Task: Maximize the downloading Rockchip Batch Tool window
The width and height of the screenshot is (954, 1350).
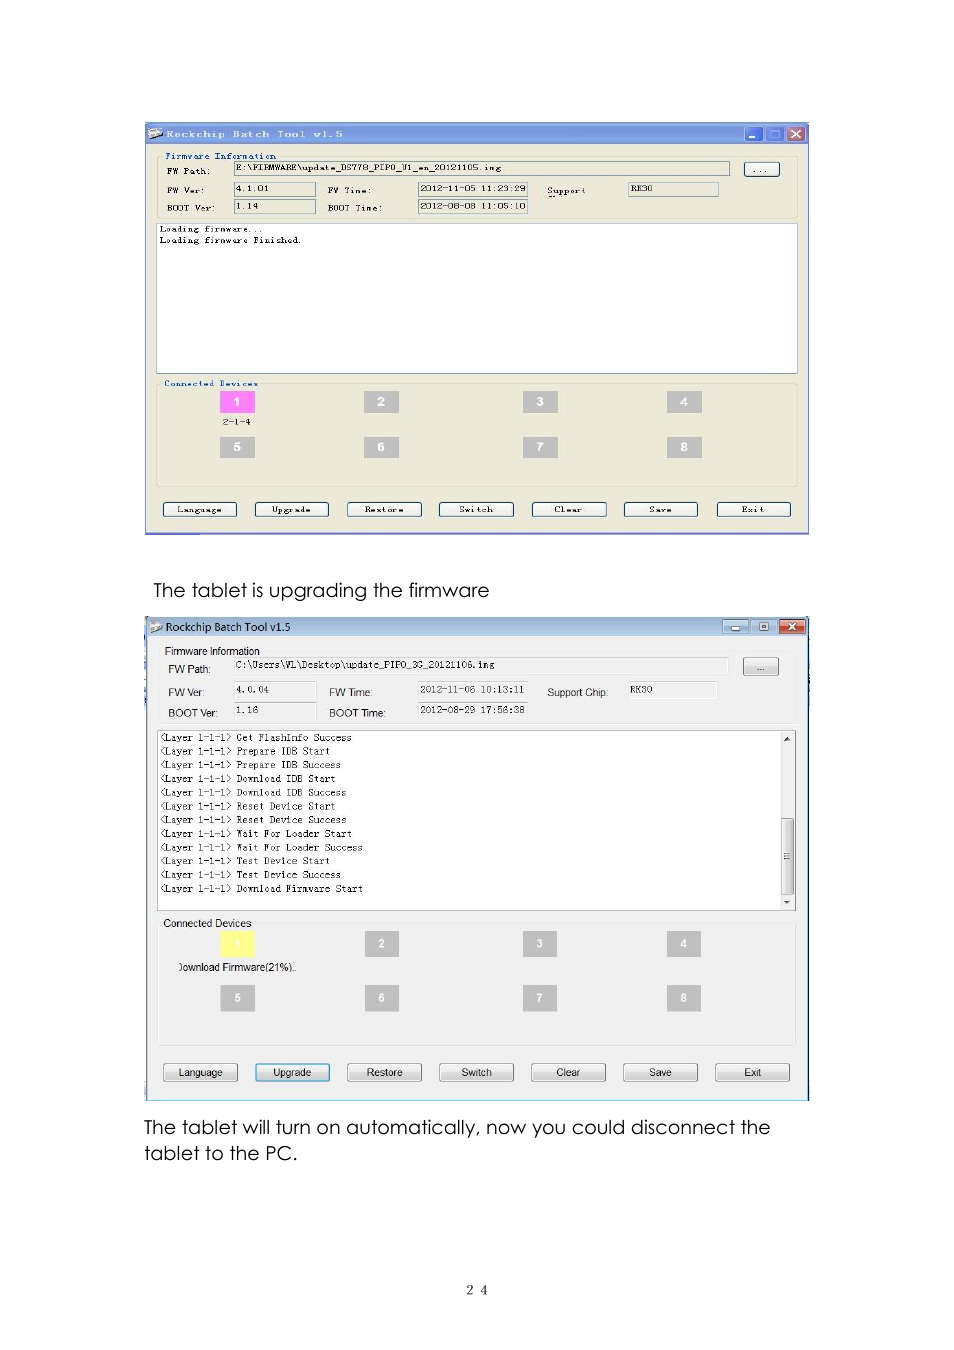Action: tap(764, 627)
